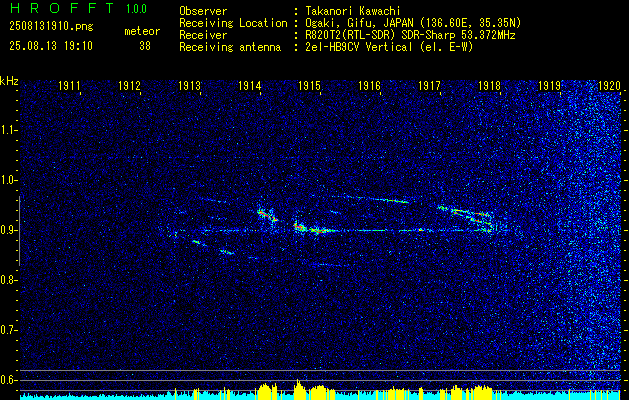The height and width of the screenshot is (400, 629).
Task: Click time axis marker 1914
Action: (250, 85)
